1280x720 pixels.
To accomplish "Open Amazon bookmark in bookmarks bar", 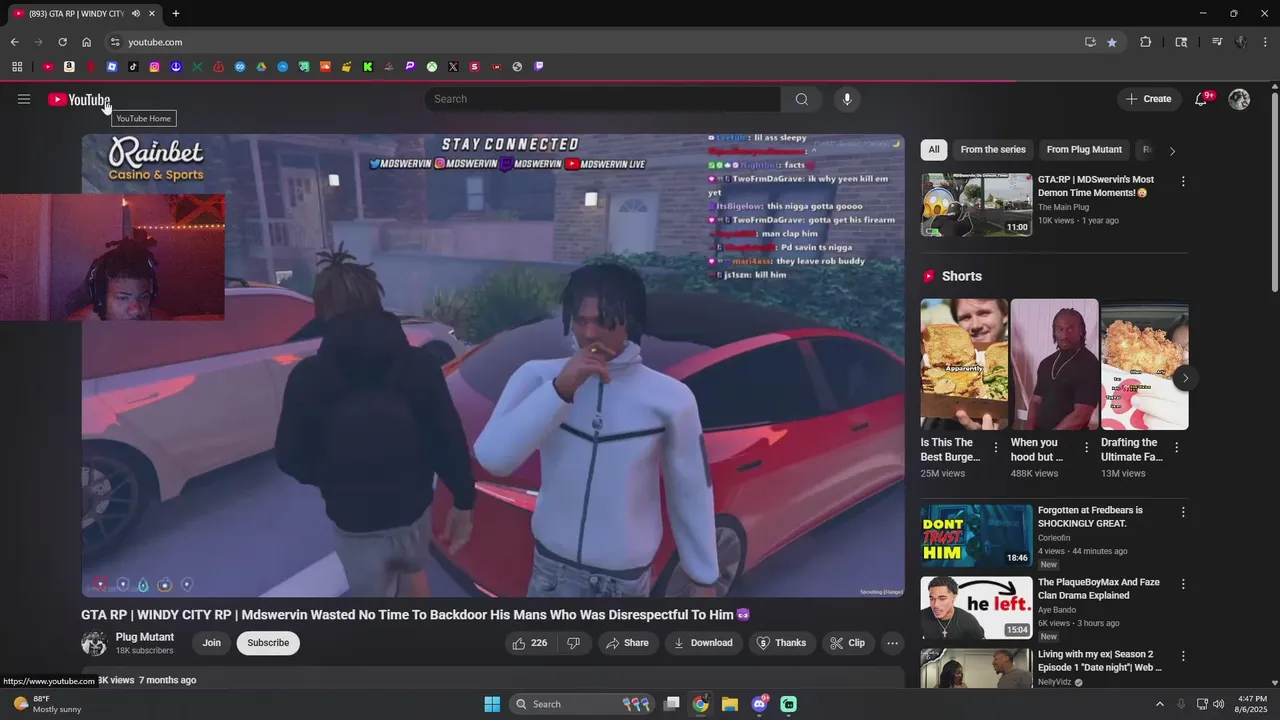I will [69, 67].
